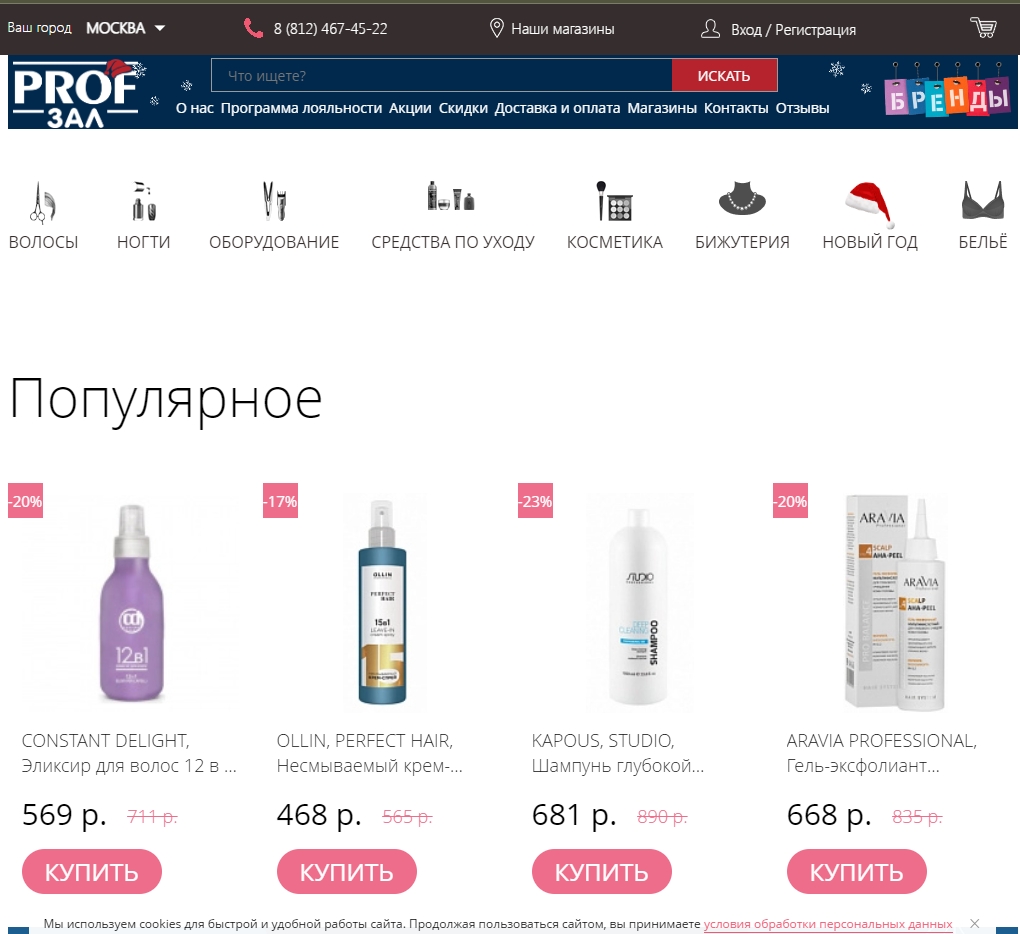Click ВОЛОСЫ category label

[44, 242]
